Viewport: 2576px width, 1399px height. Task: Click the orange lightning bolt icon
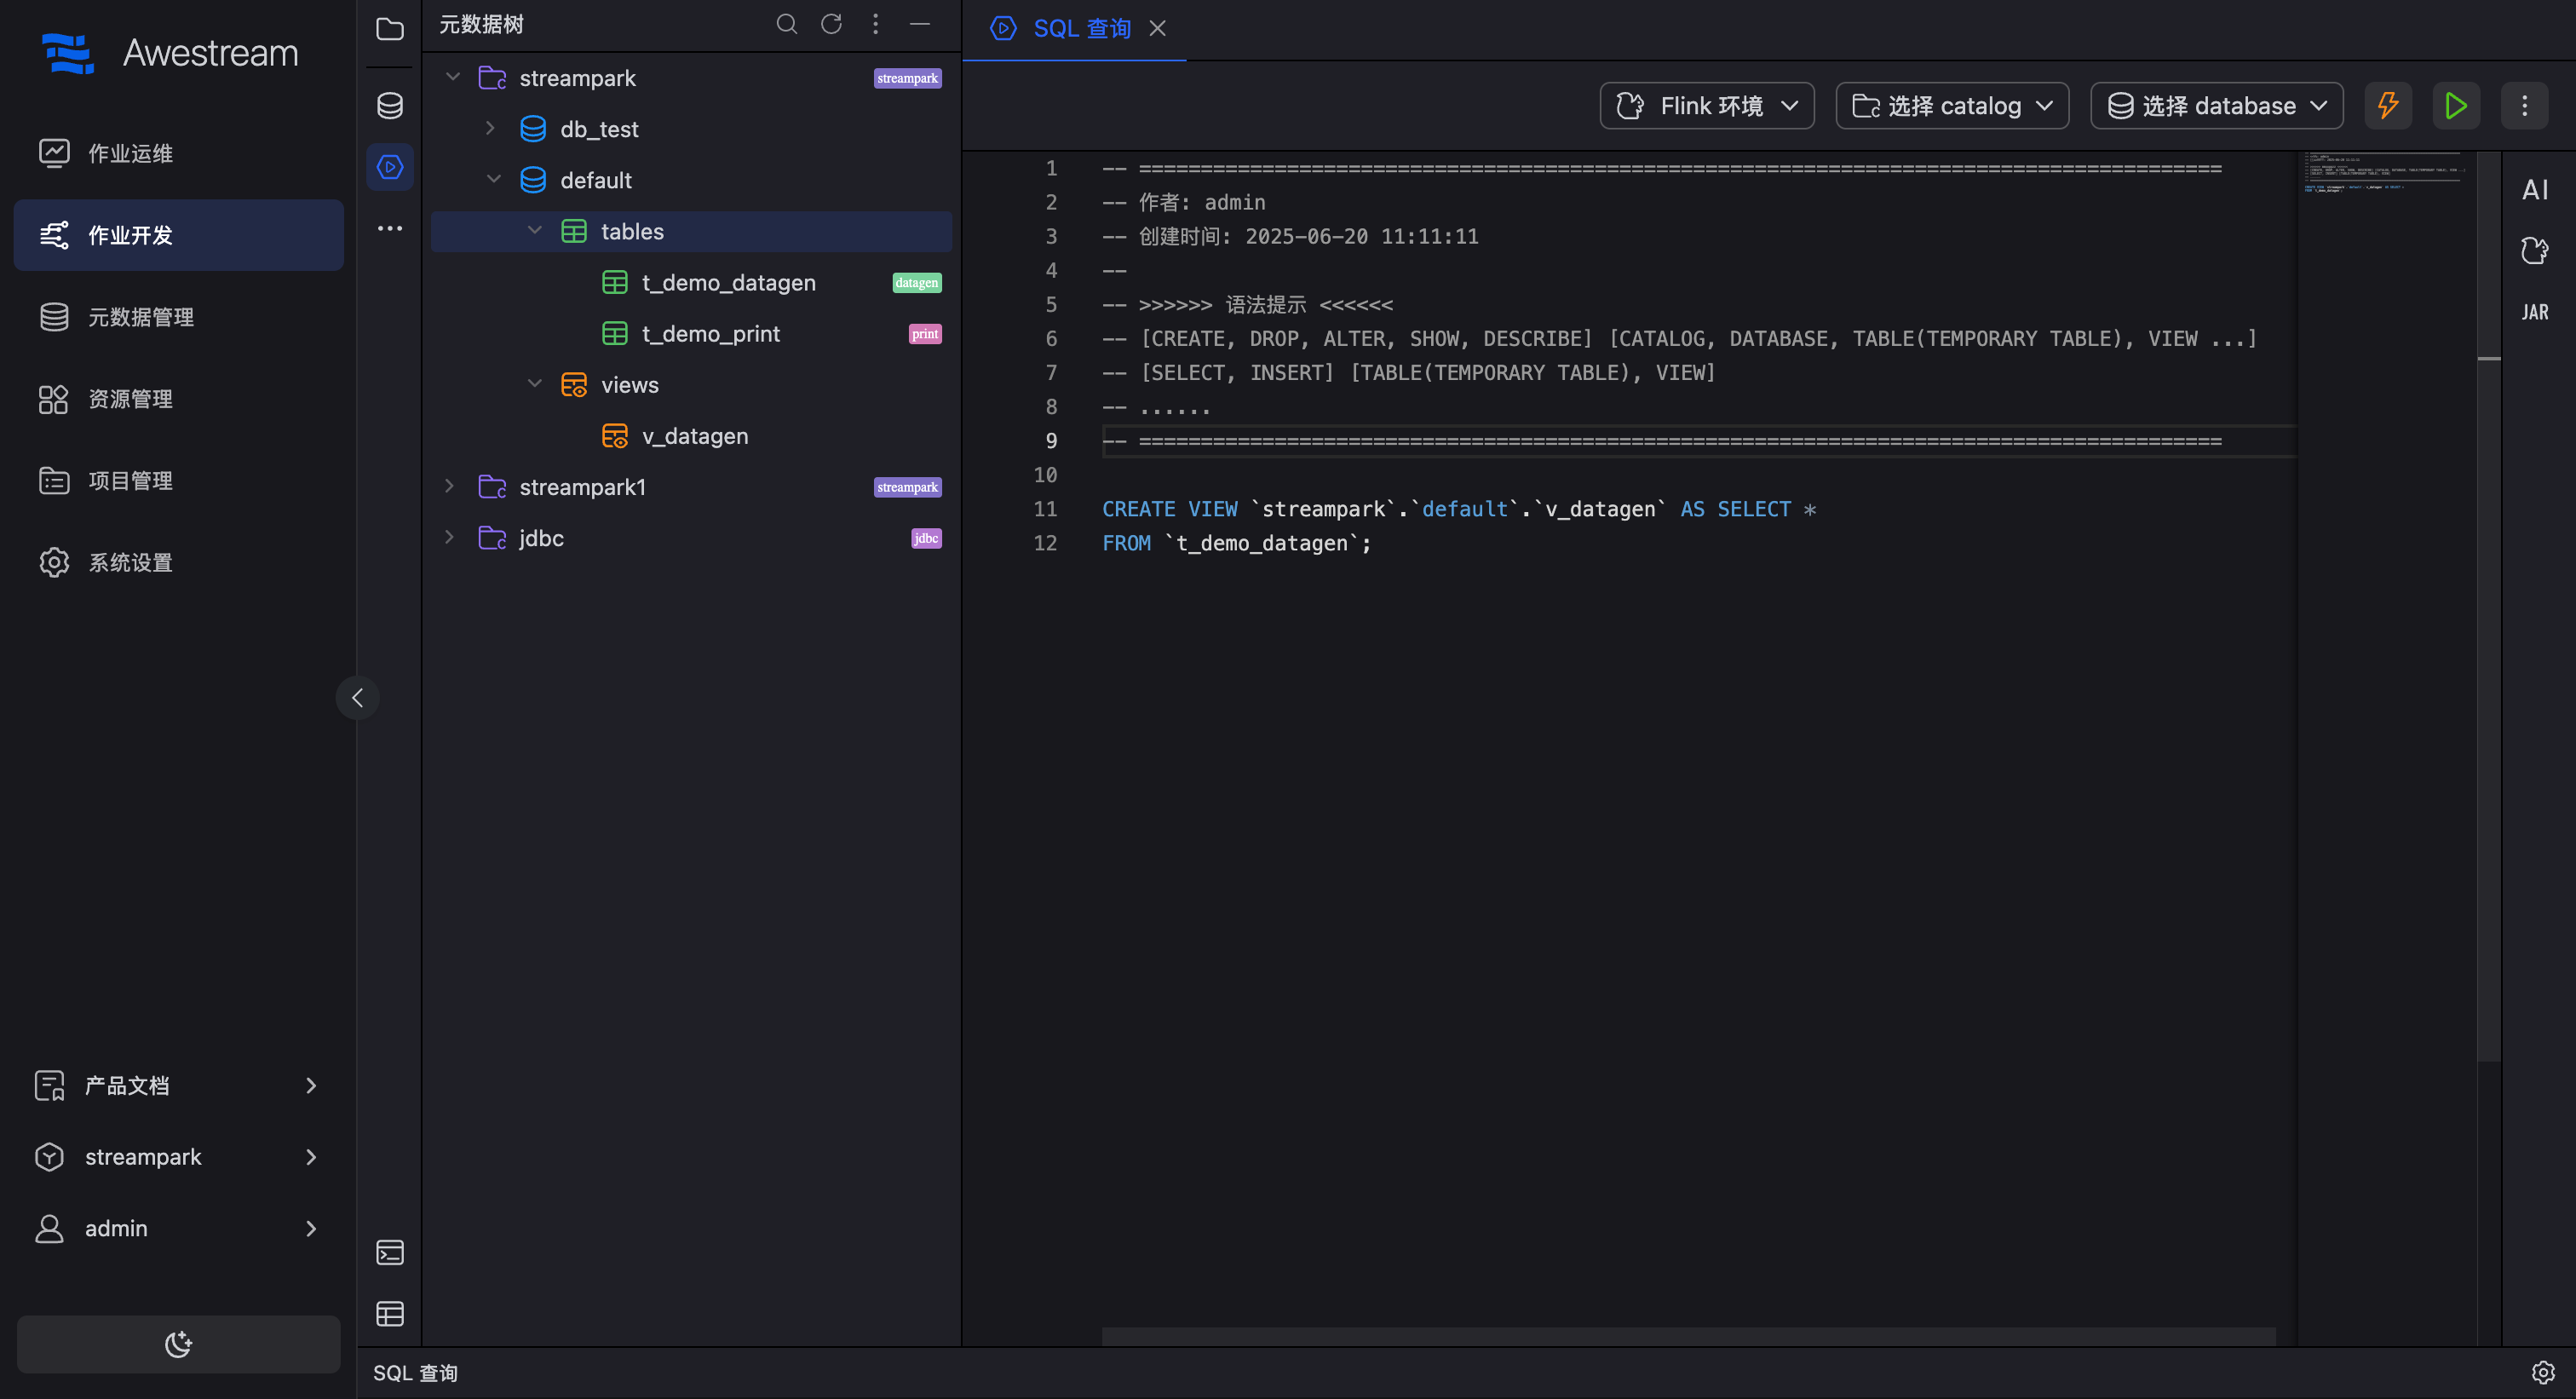click(2388, 106)
